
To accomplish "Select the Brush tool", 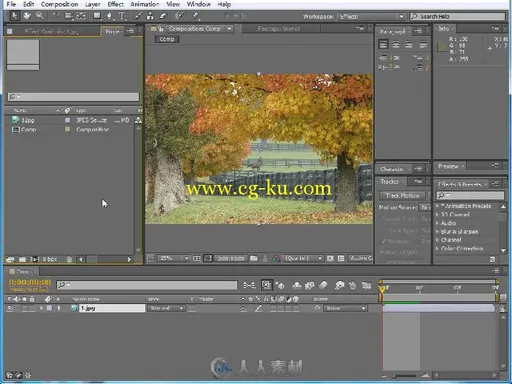I will pos(138,16).
